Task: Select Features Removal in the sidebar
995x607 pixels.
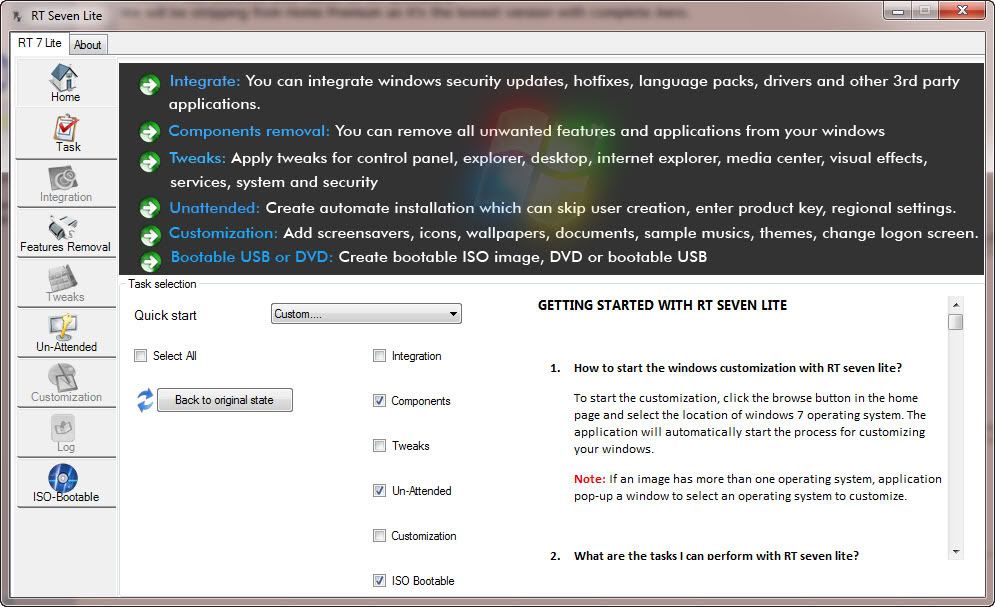Action: [x=66, y=233]
